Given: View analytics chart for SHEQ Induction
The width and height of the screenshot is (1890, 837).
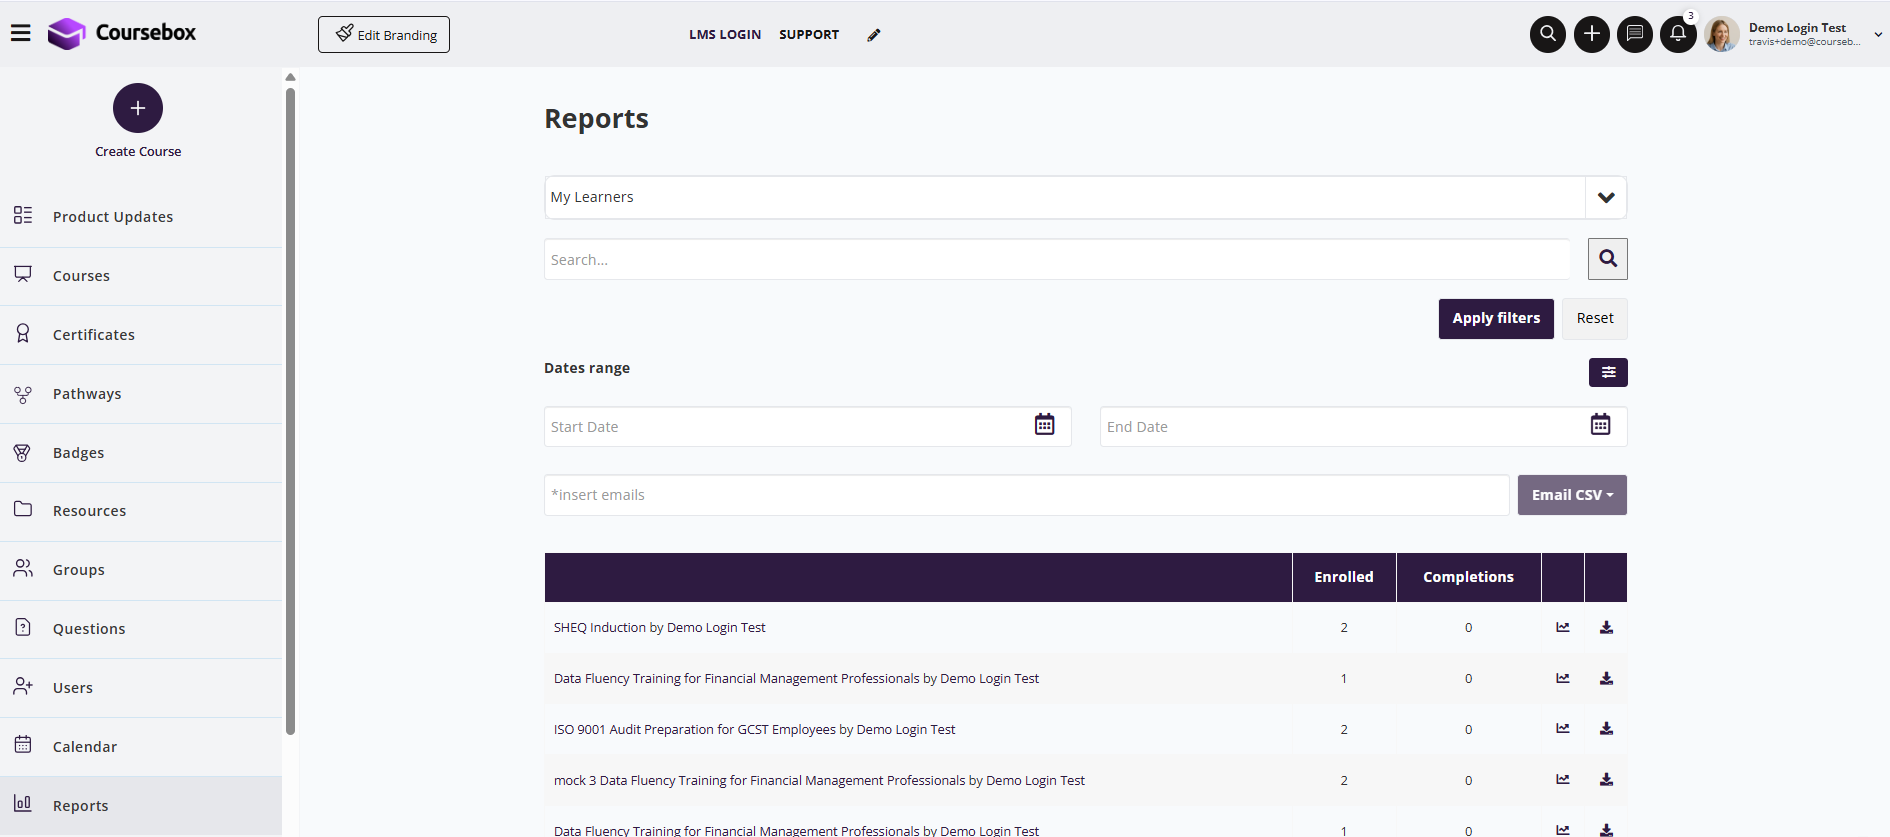Looking at the screenshot, I should (1563, 628).
